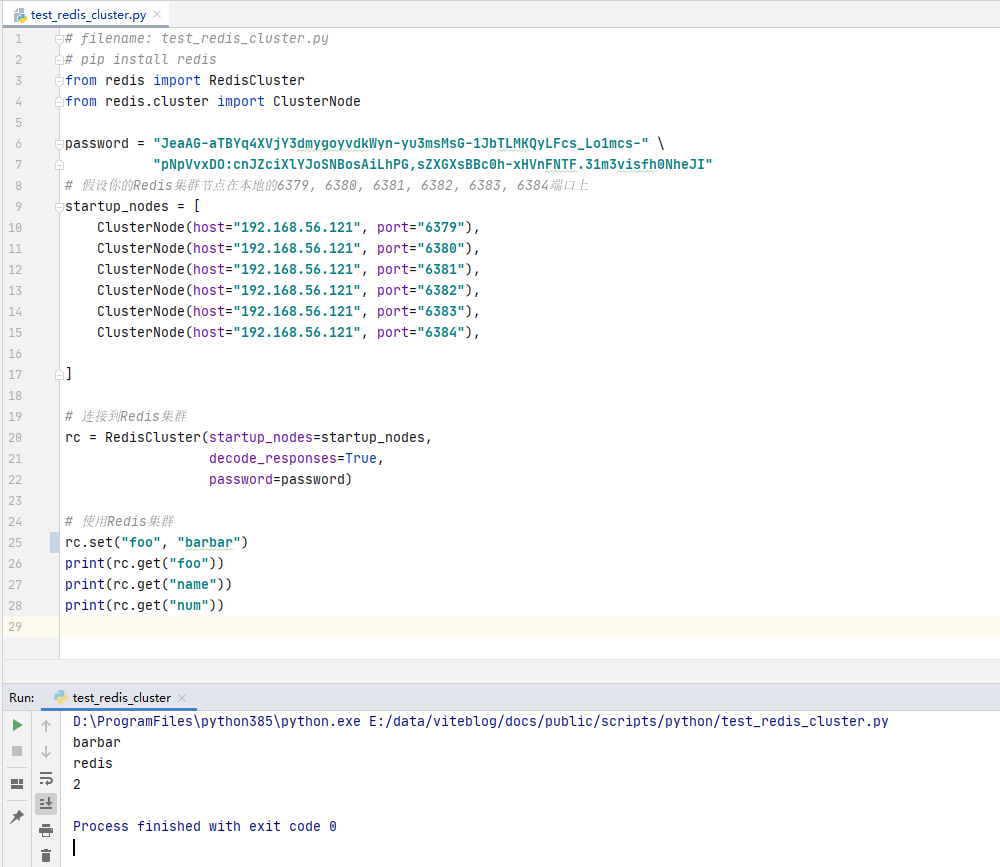Collapse import block at line 3
Screen dimensions: 1000x867
[x=59, y=81]
